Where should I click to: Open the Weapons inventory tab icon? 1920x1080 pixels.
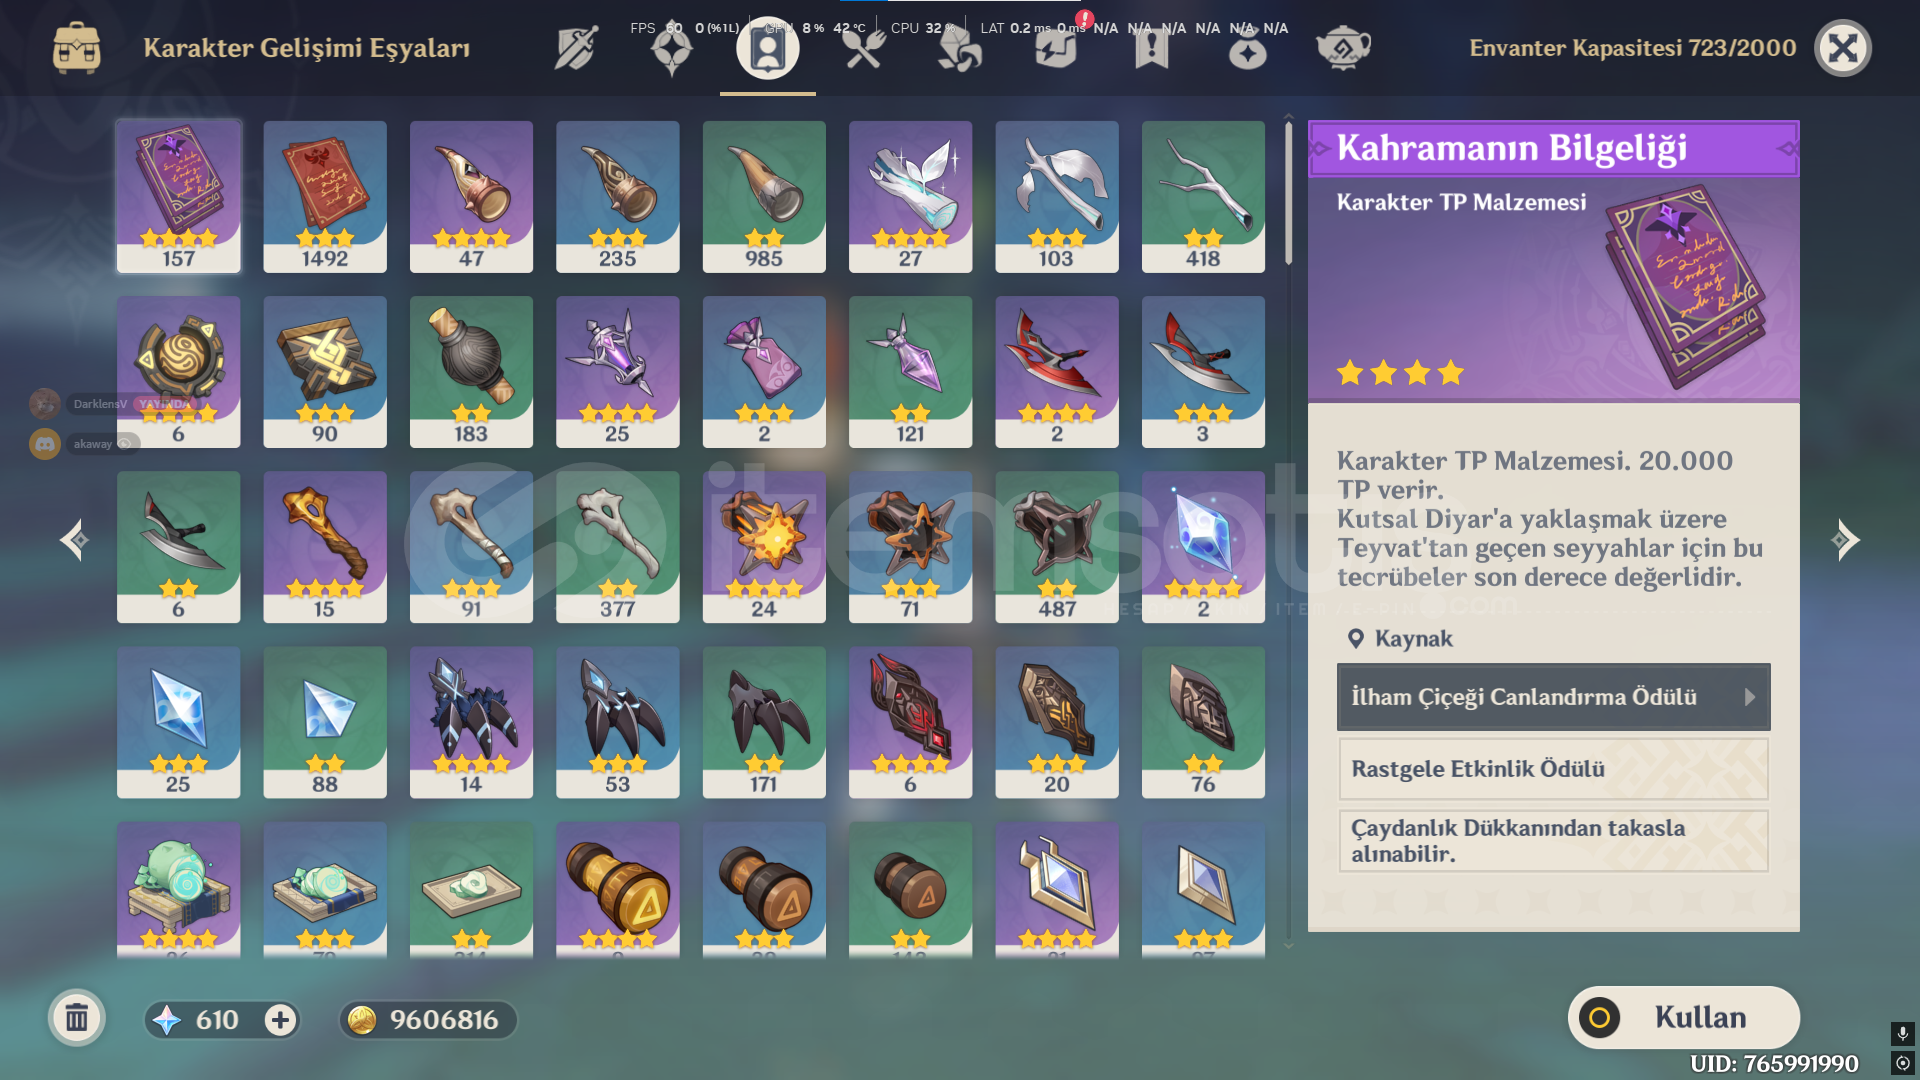pos(576,48)
